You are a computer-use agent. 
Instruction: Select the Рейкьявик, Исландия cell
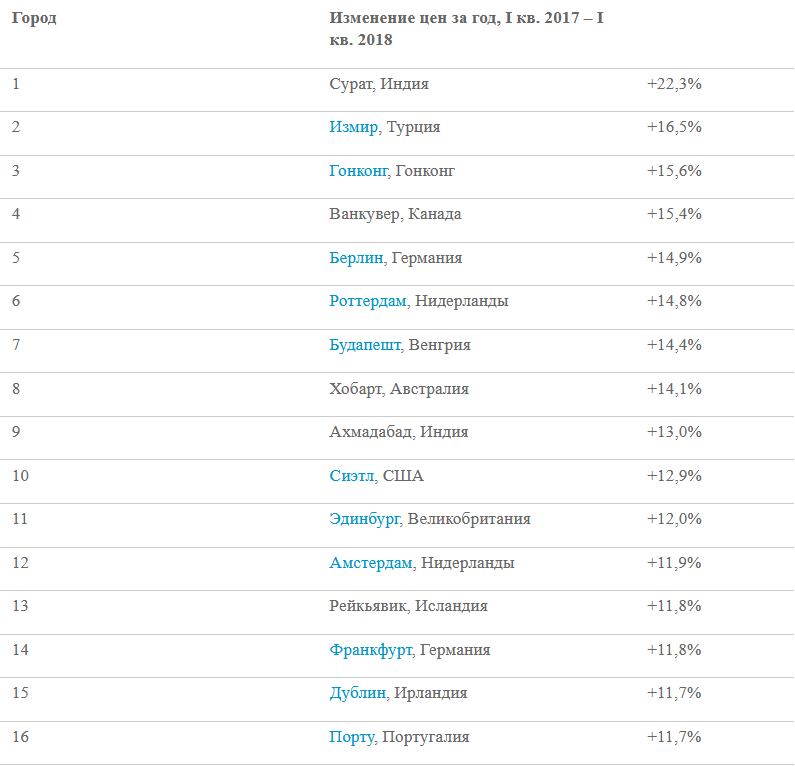[x=408, y=606]
